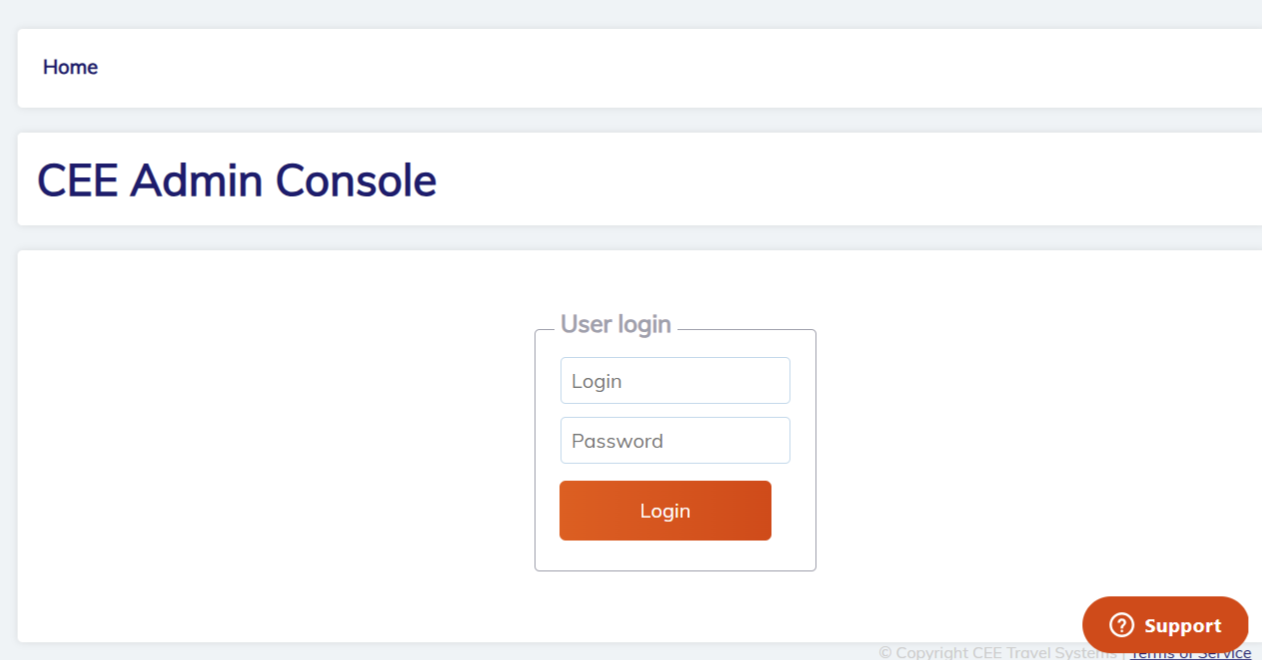Click the CEE Travel Systems copyright text
The height and width of the screenshot is (660, 1262).
1000,653
